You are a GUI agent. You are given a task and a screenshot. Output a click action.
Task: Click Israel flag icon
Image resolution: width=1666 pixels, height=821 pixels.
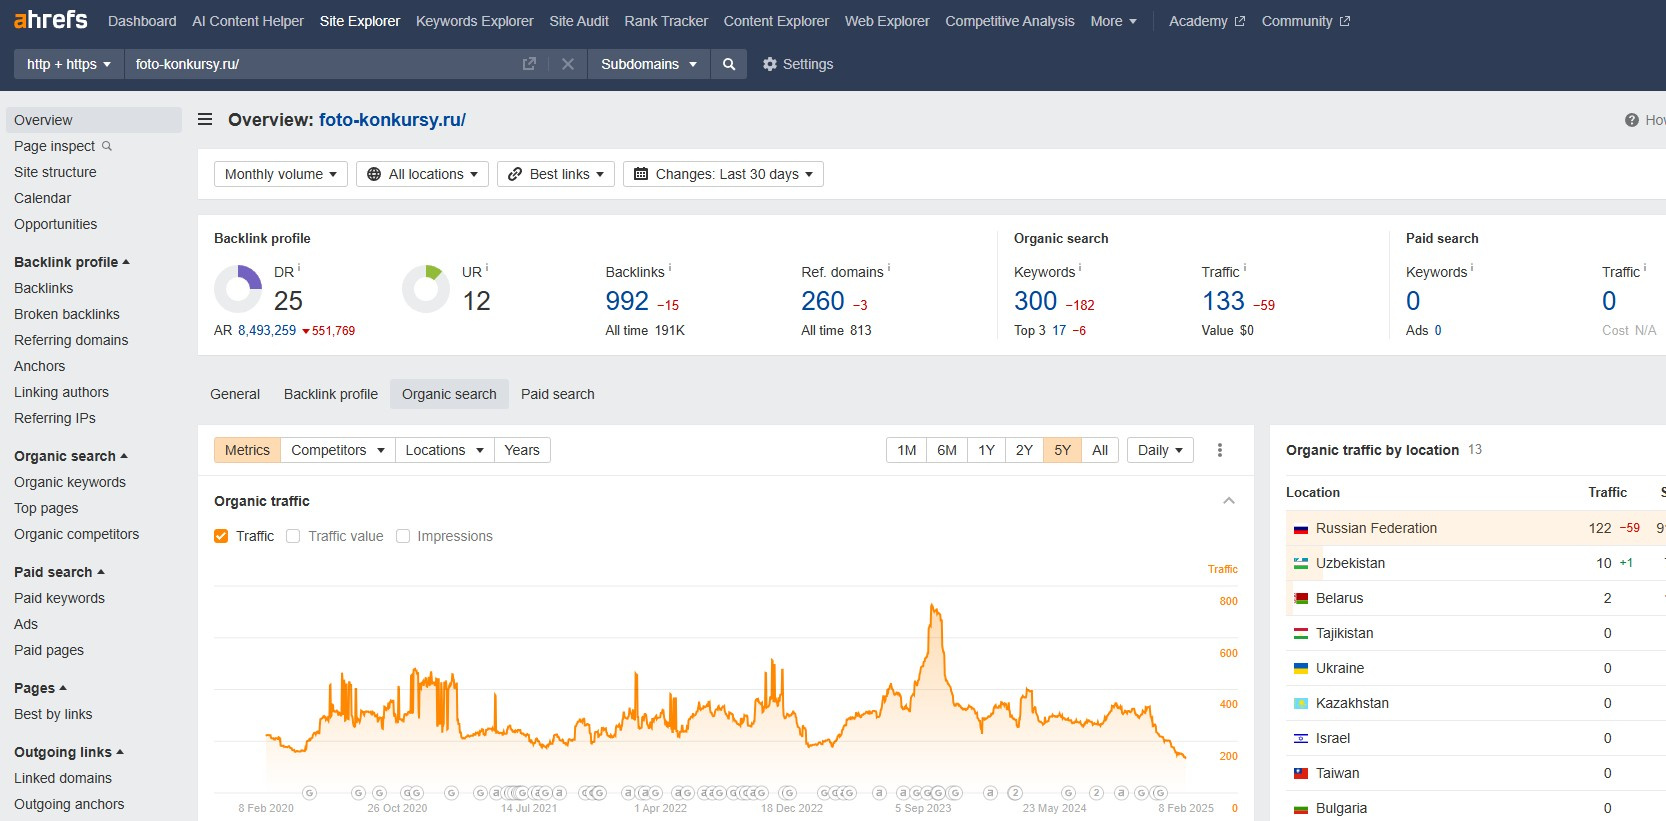[x=1301, y=739]
